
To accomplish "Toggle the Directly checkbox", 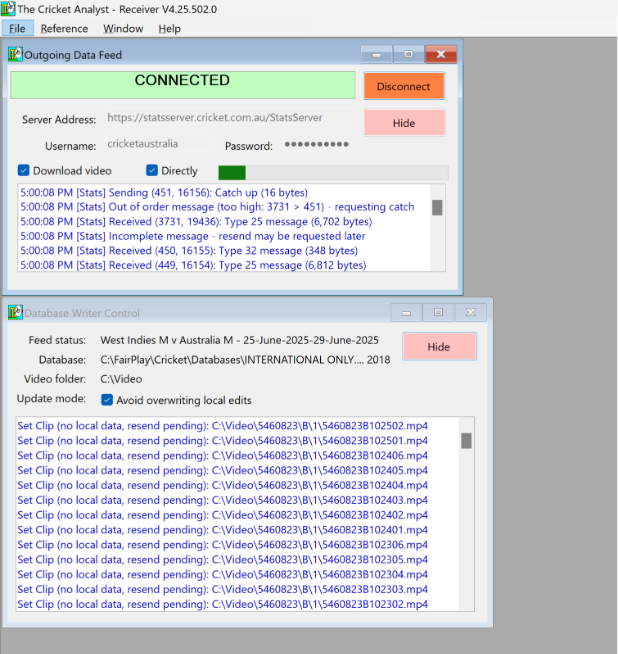I will pos(152,170).
